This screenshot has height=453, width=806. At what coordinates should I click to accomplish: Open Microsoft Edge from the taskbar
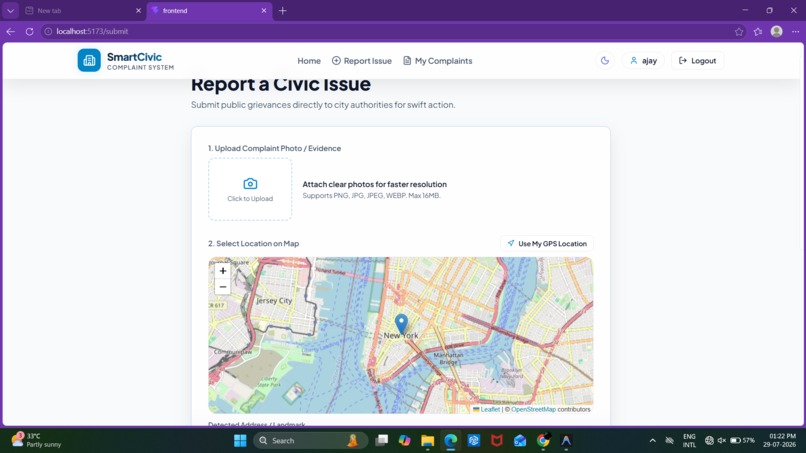click(451, 441)
